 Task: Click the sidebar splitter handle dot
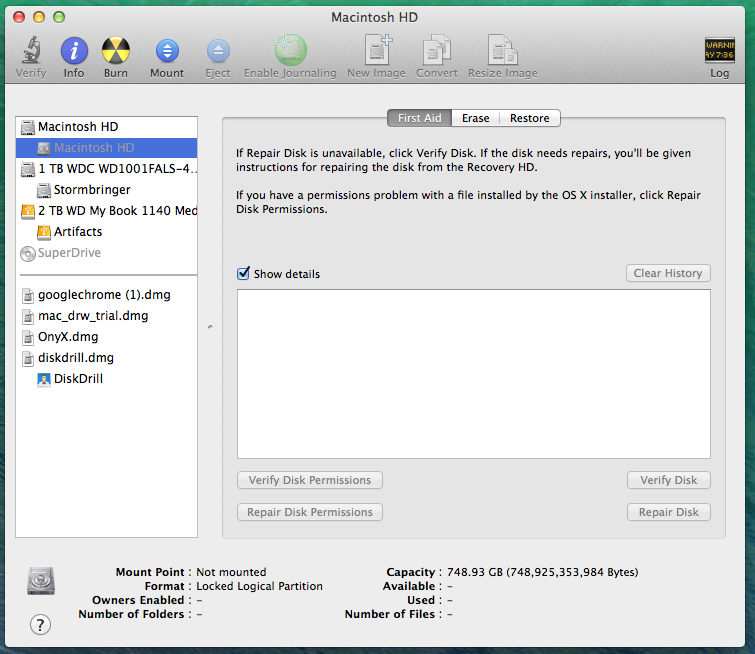pos(210,327)
